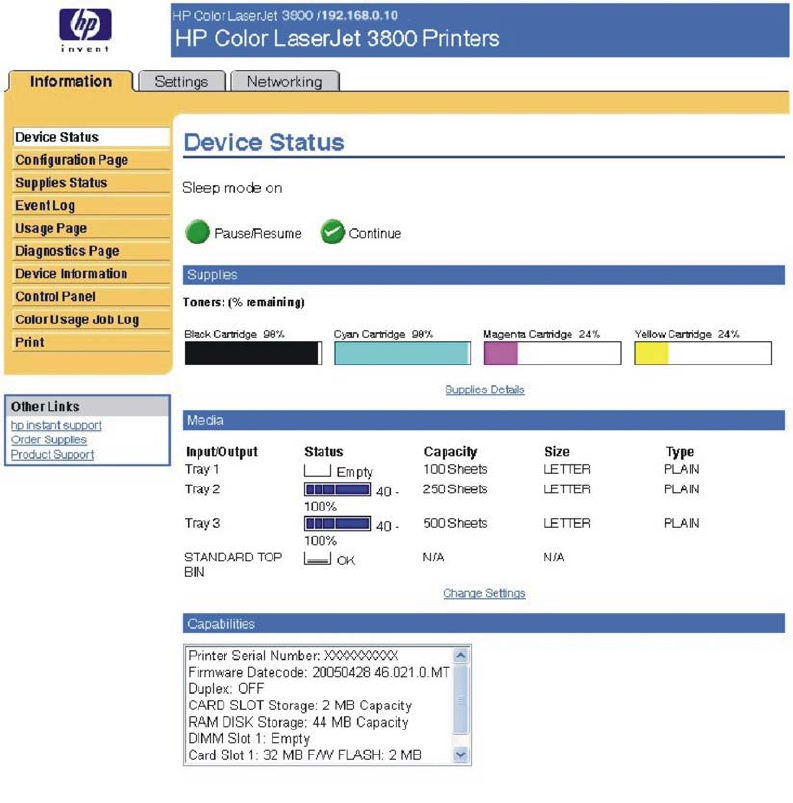Click the Yellow Cartridge level bar
793x803 pixels.
(x=703, y=353)
